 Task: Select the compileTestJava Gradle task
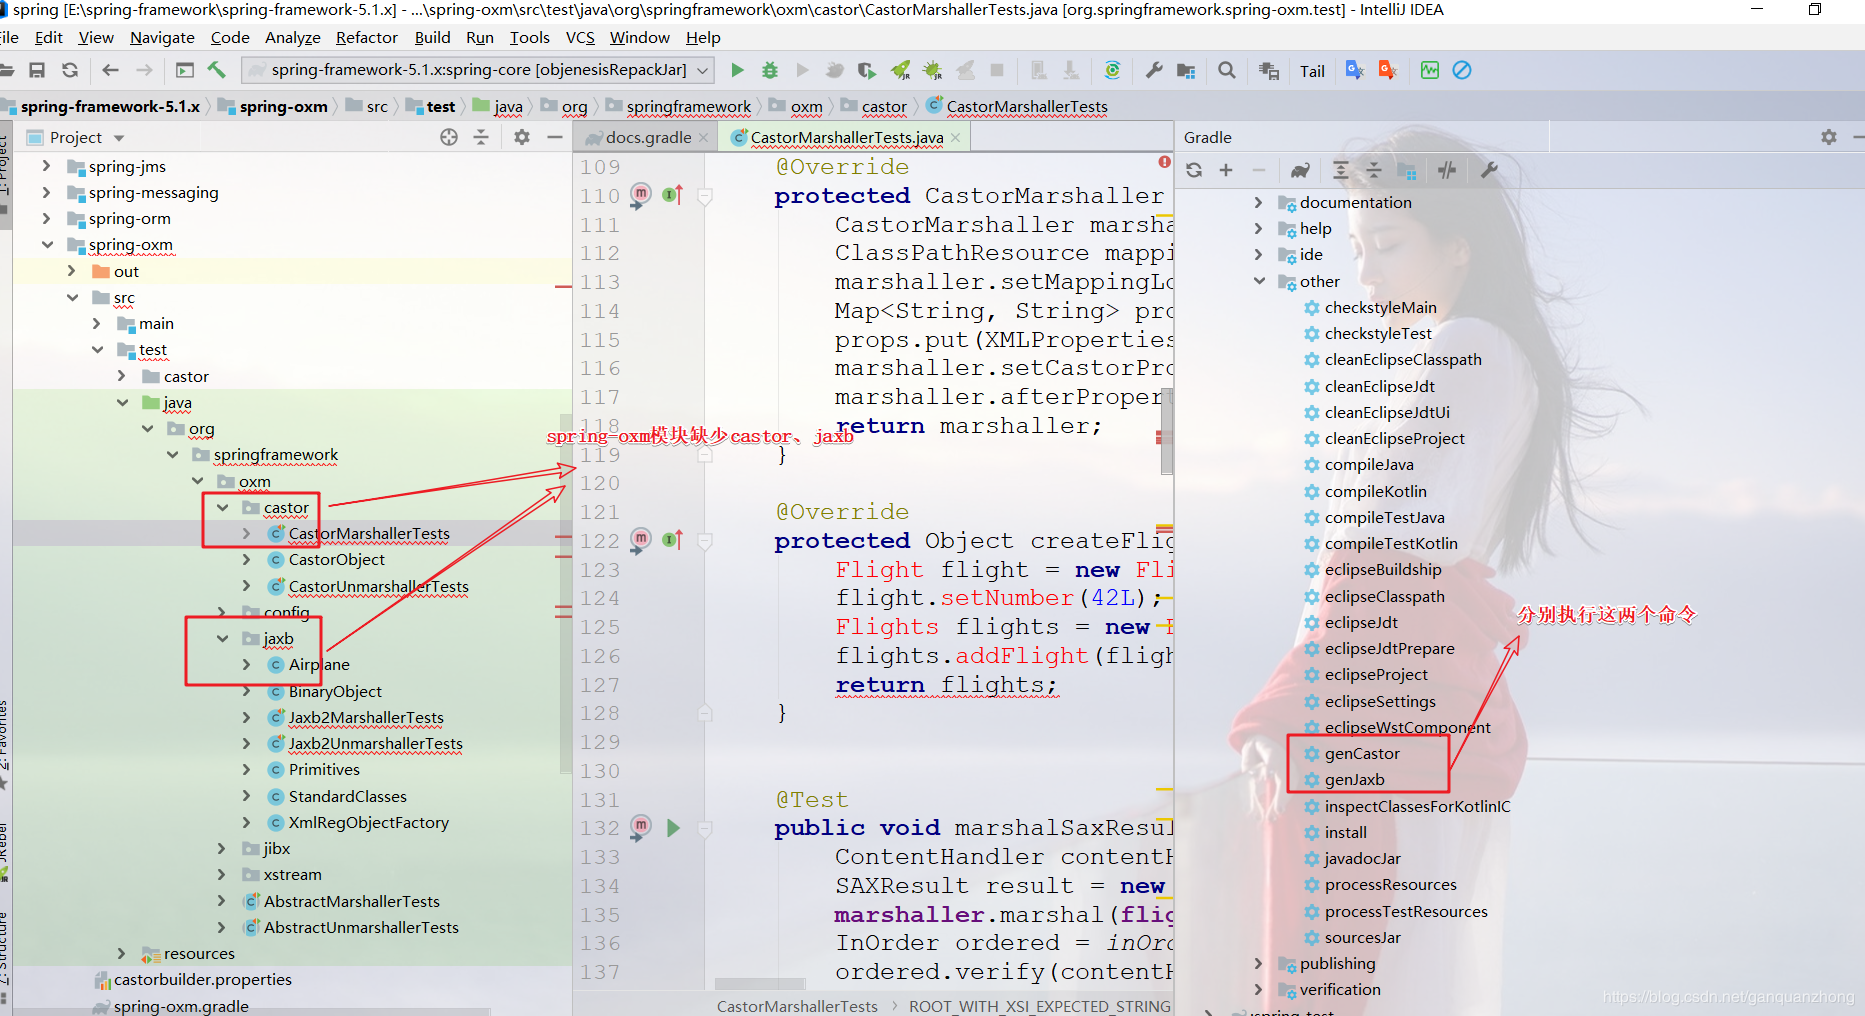1384,517
